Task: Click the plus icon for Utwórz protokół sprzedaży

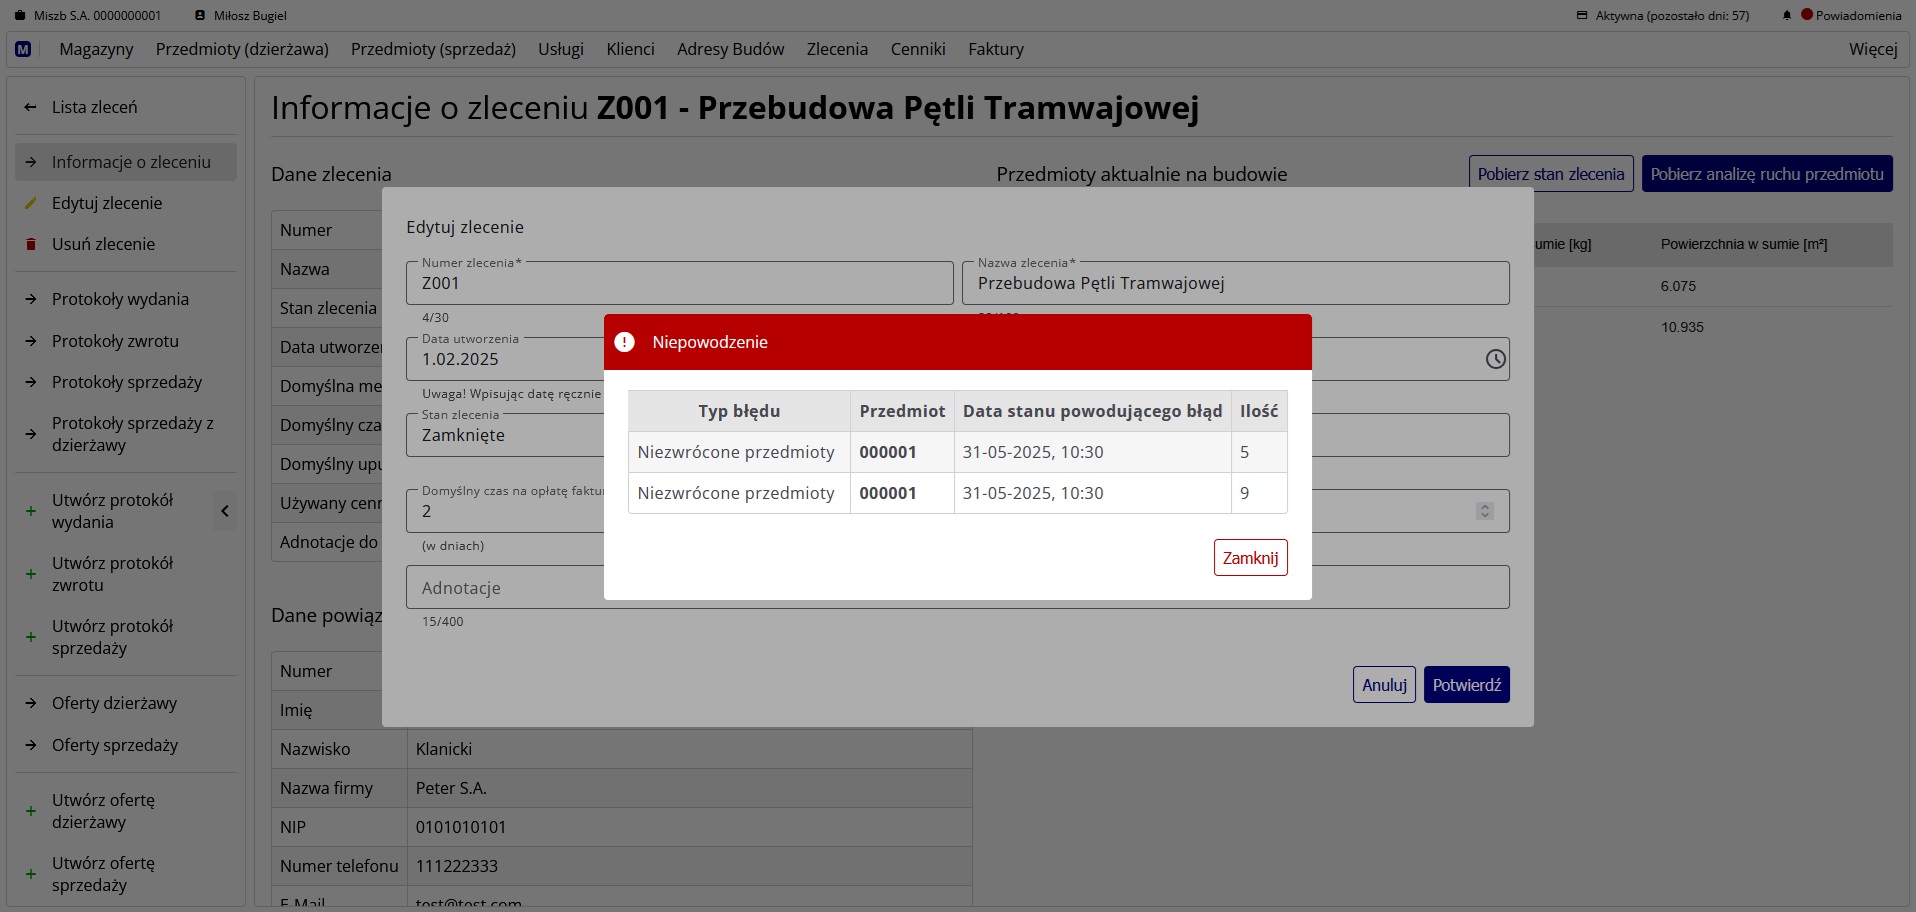Action: tap(31, 637)
